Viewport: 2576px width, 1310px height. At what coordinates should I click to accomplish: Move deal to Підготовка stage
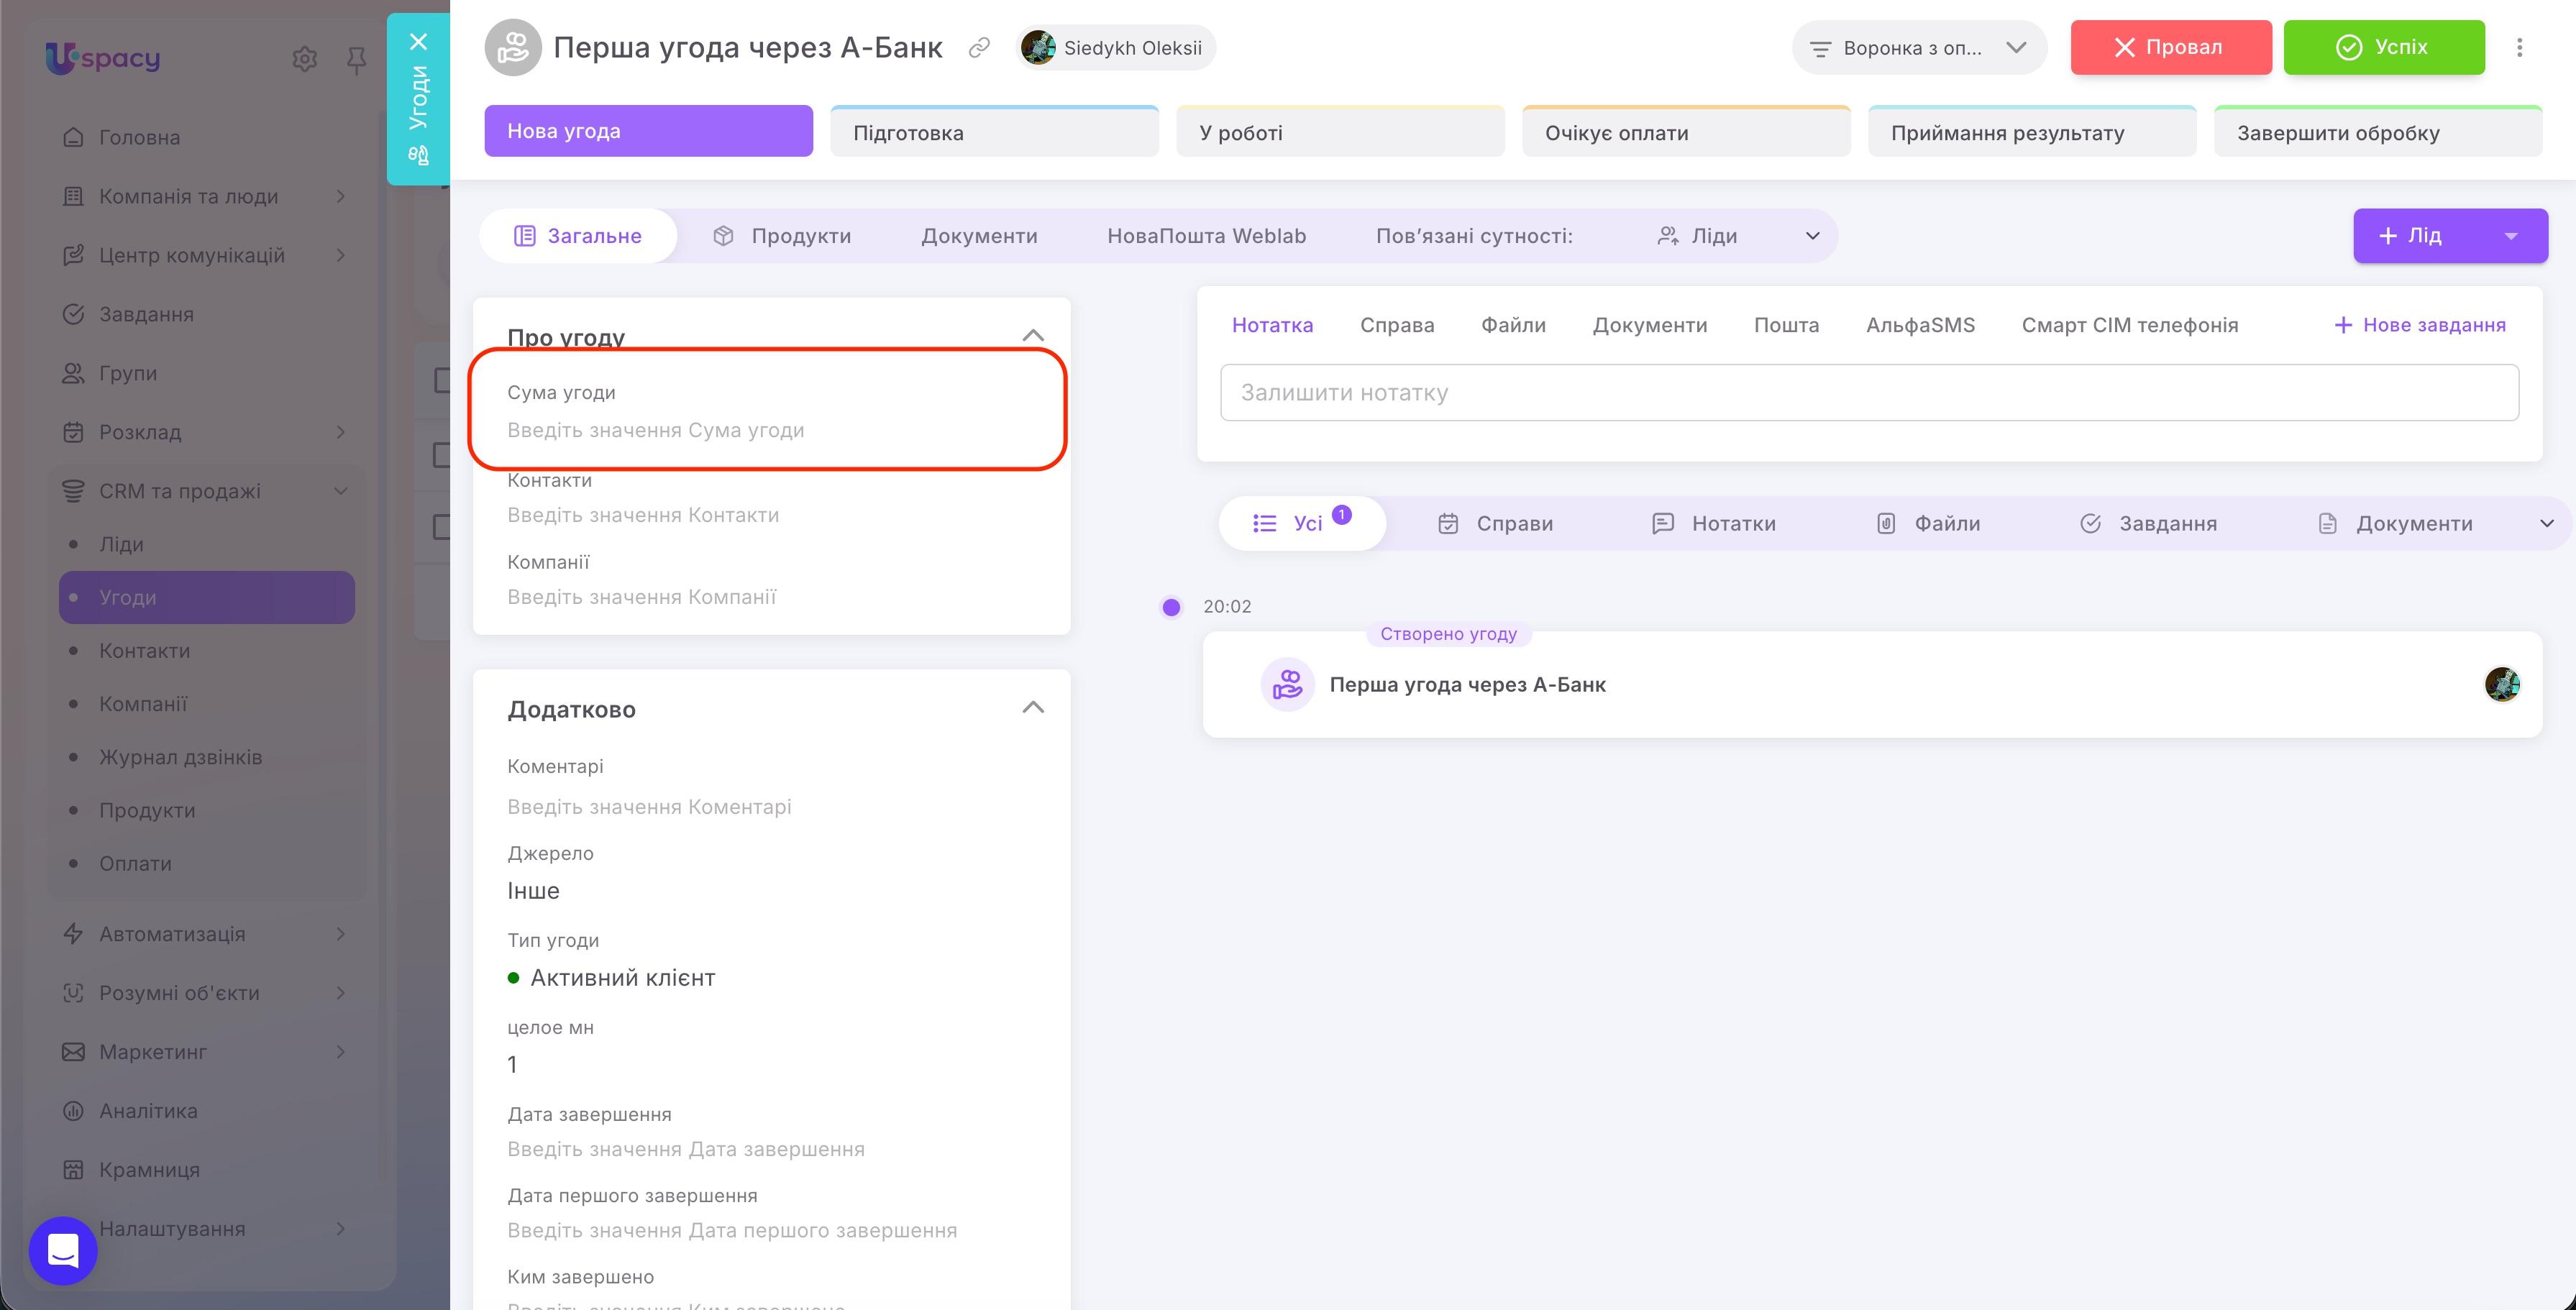pos(994,131)
